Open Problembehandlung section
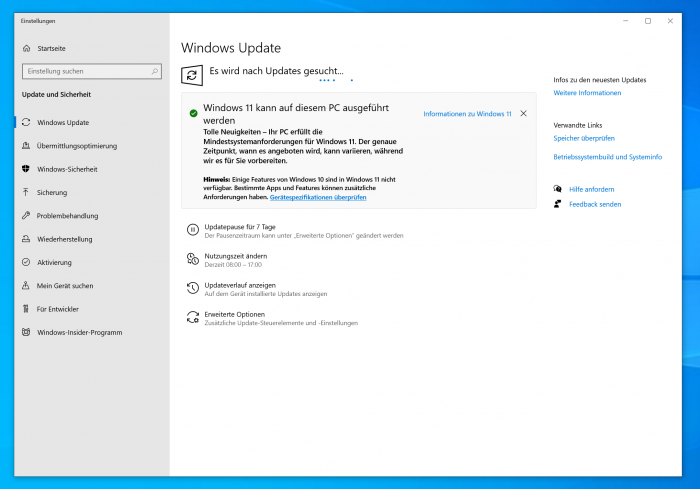The height and width of the screenshot is (489, 700). (67, 216)
